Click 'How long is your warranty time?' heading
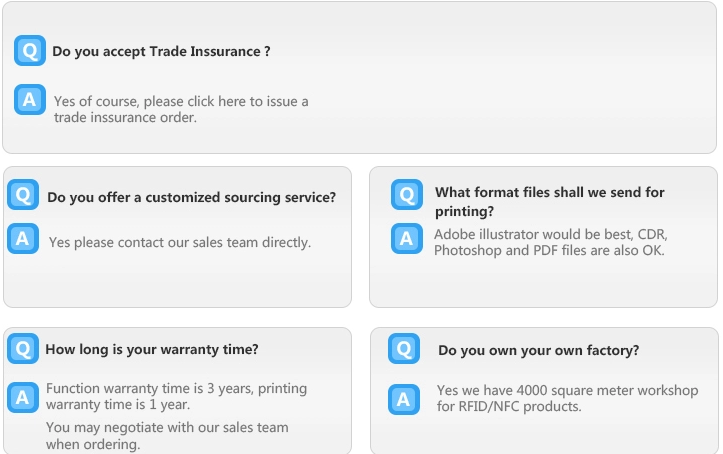 pos(152,349)
